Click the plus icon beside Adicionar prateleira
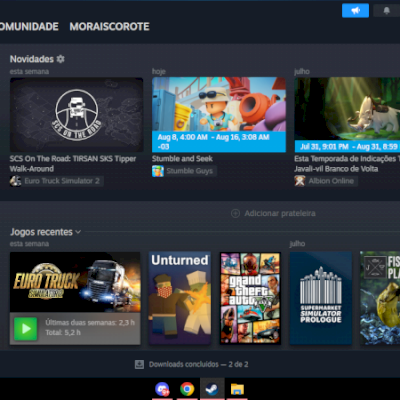Viewport: 400px width, 400px height. [x=235, y=213]
